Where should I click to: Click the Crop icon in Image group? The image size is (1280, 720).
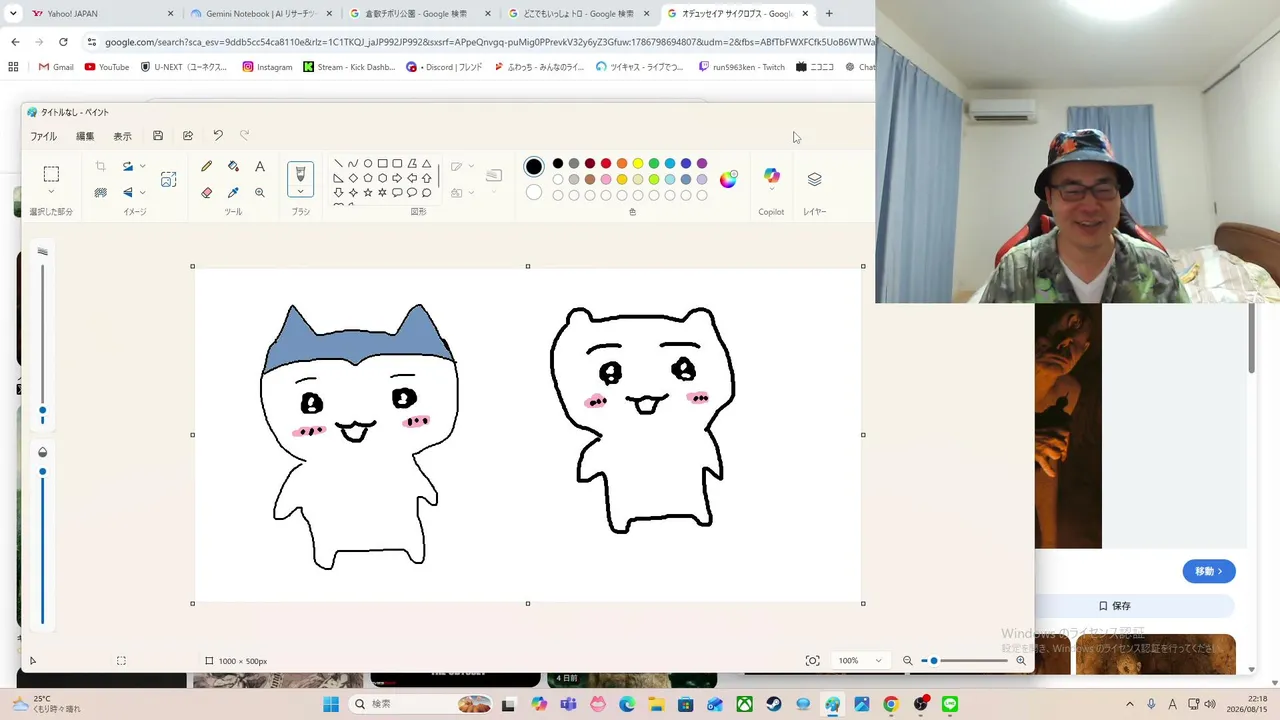(x=100, y=167)
